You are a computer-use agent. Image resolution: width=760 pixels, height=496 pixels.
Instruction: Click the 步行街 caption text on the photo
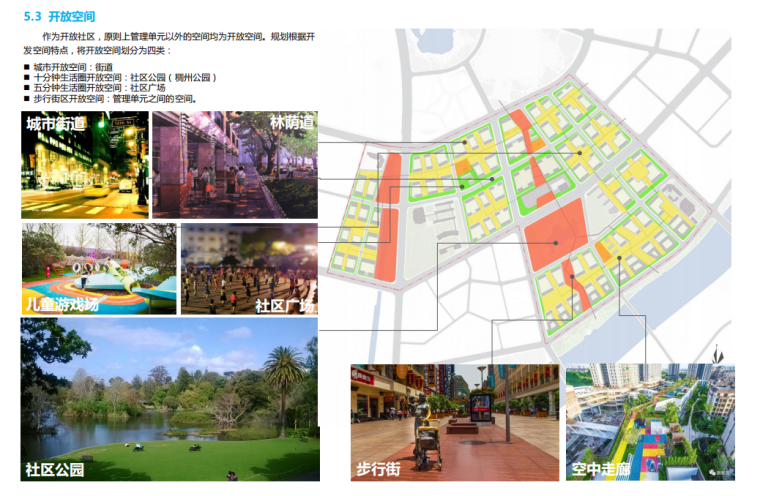379,469
